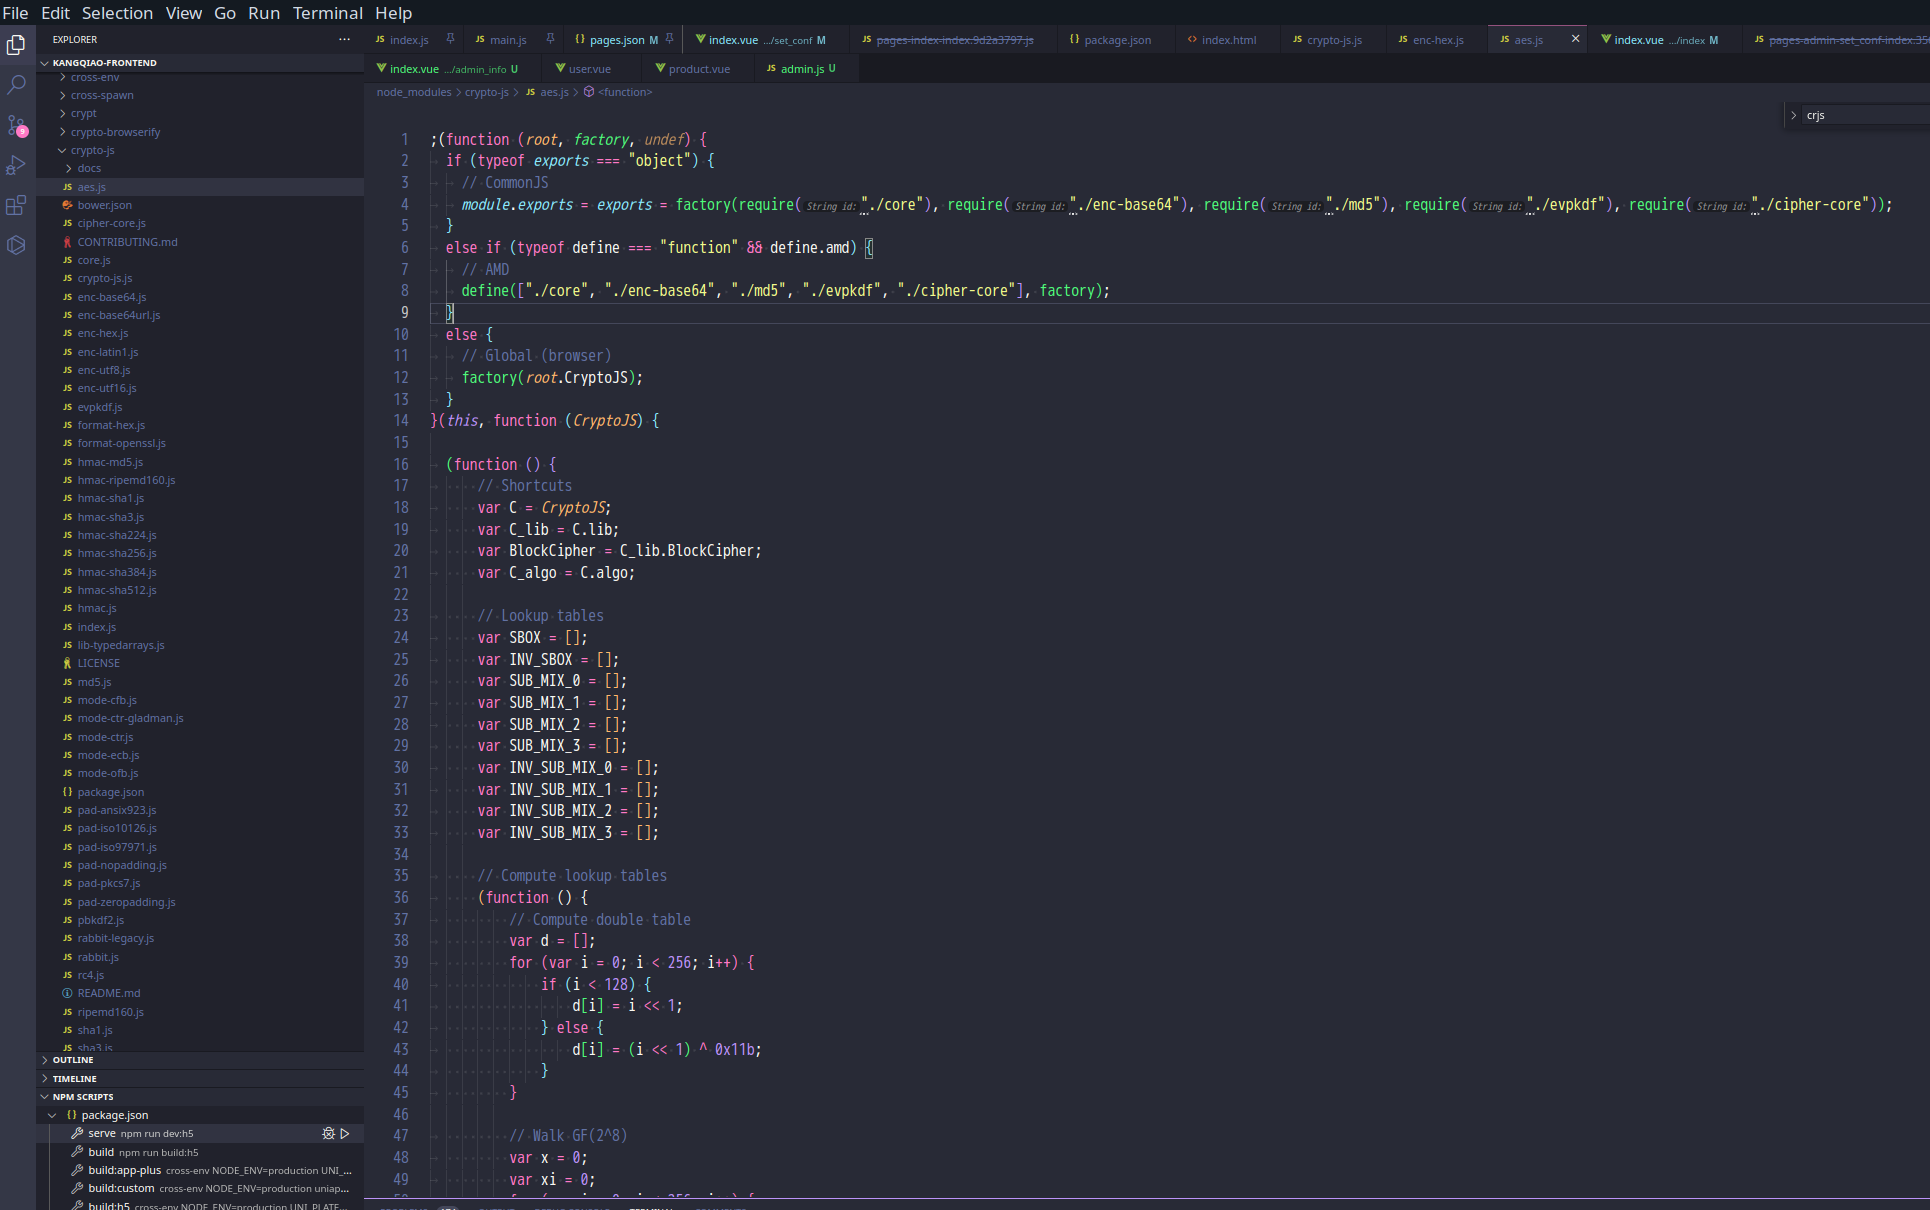Run the serve npm script
Viewport: 1930px width, 1210px height.
pyautogui.click(x=345, y=1134)
